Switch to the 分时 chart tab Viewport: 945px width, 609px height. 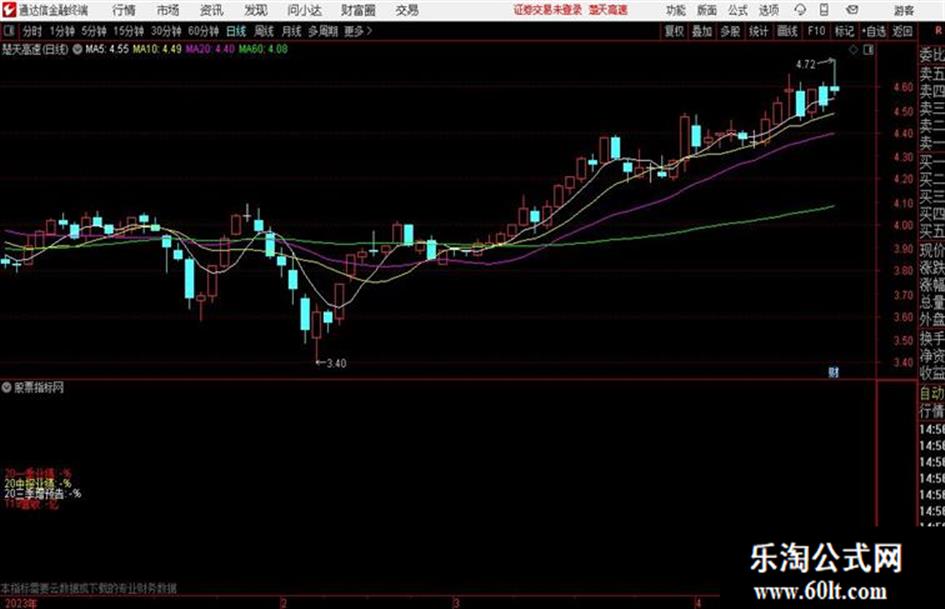pos(32,31)
